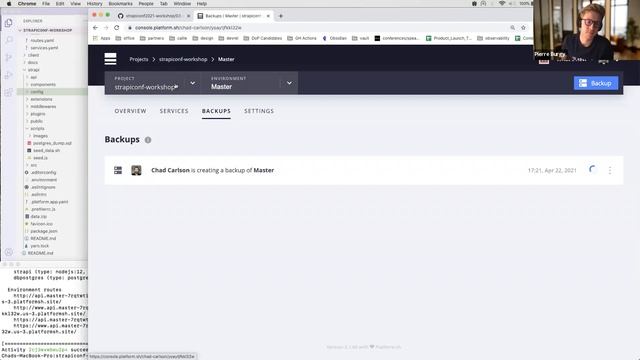Open yarn.lock file in Explorer

click(x=40, y=246)
